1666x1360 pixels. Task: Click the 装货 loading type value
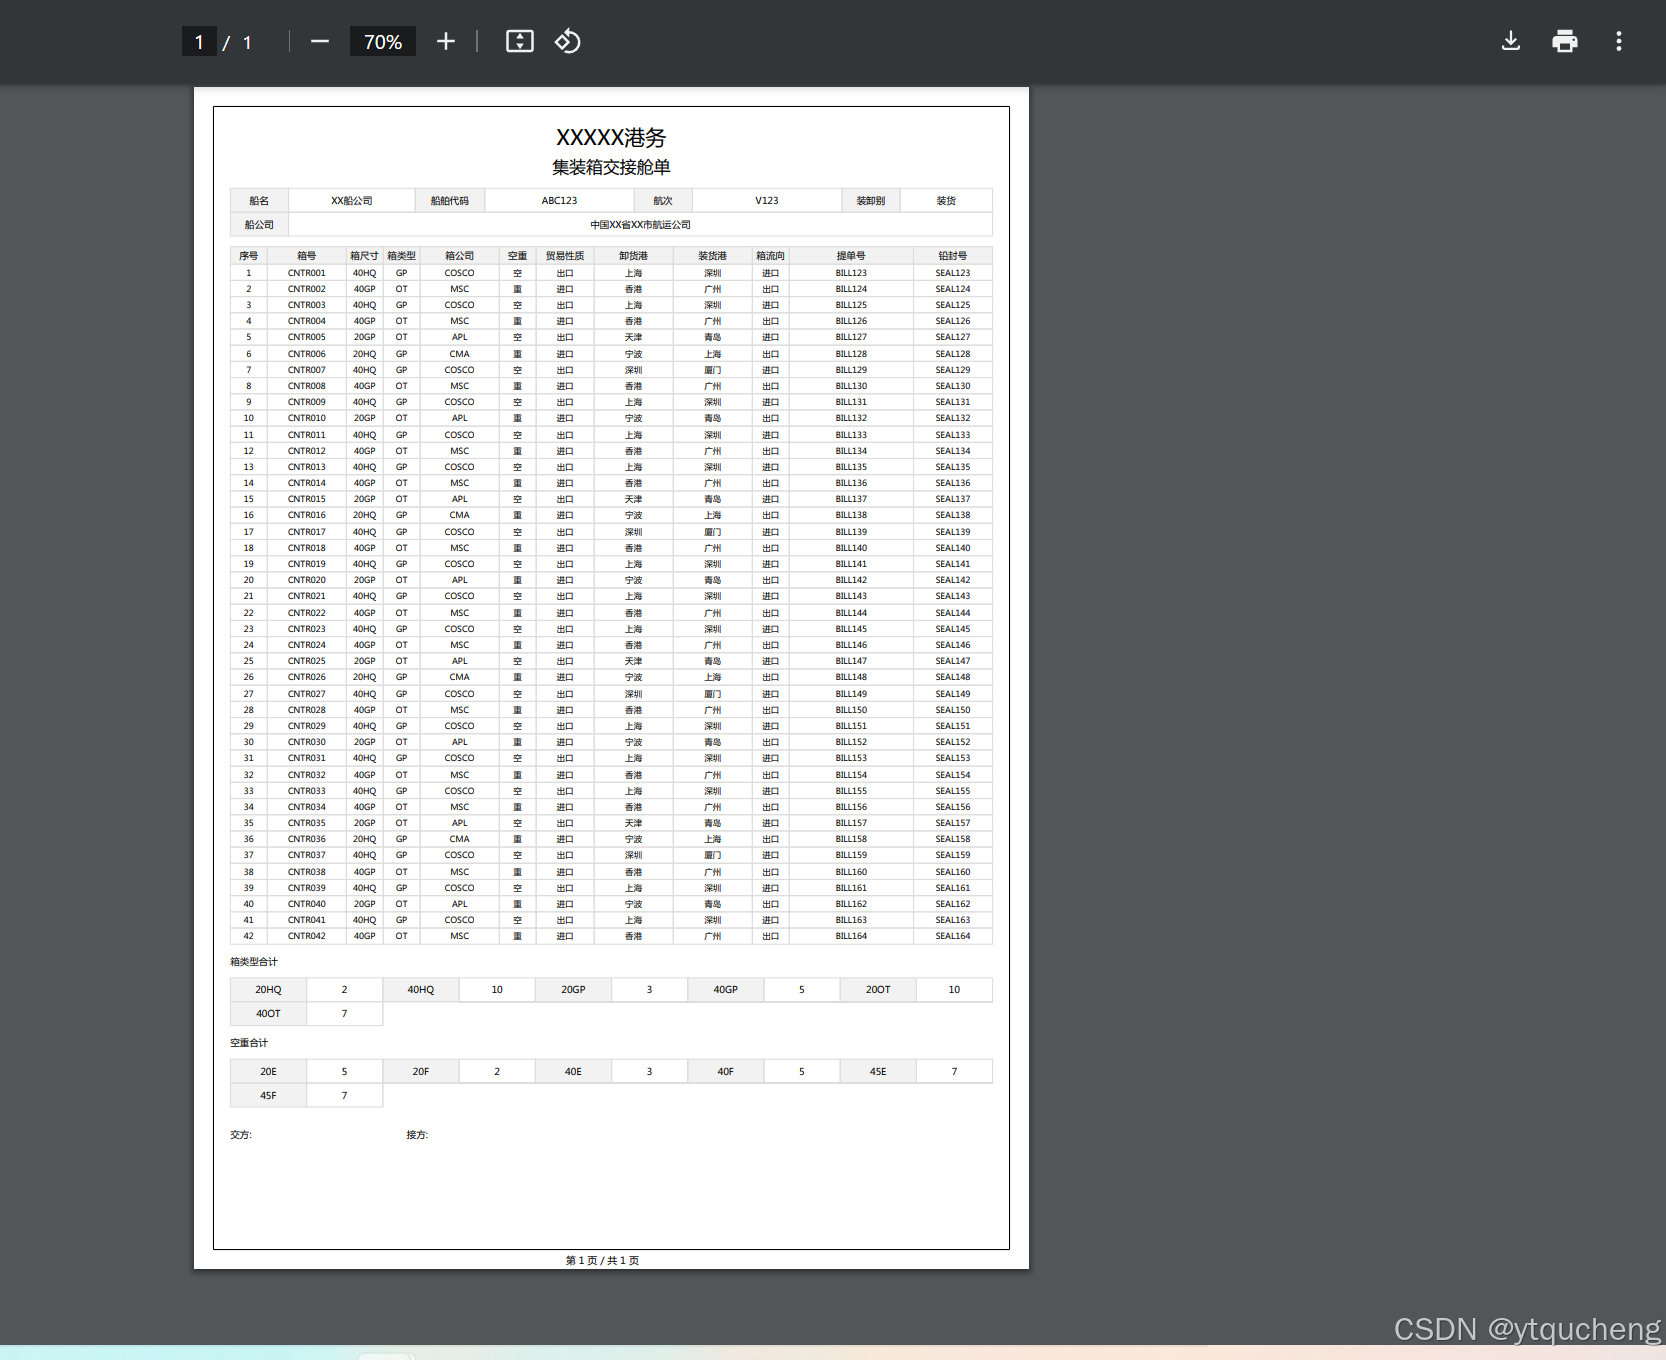click(946, 201)
